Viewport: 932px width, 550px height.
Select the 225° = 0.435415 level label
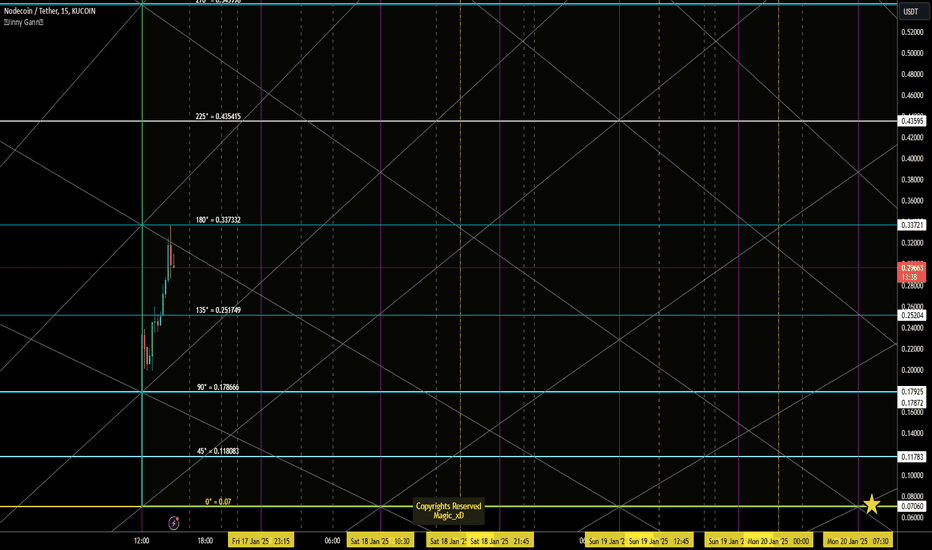[218, 117]
